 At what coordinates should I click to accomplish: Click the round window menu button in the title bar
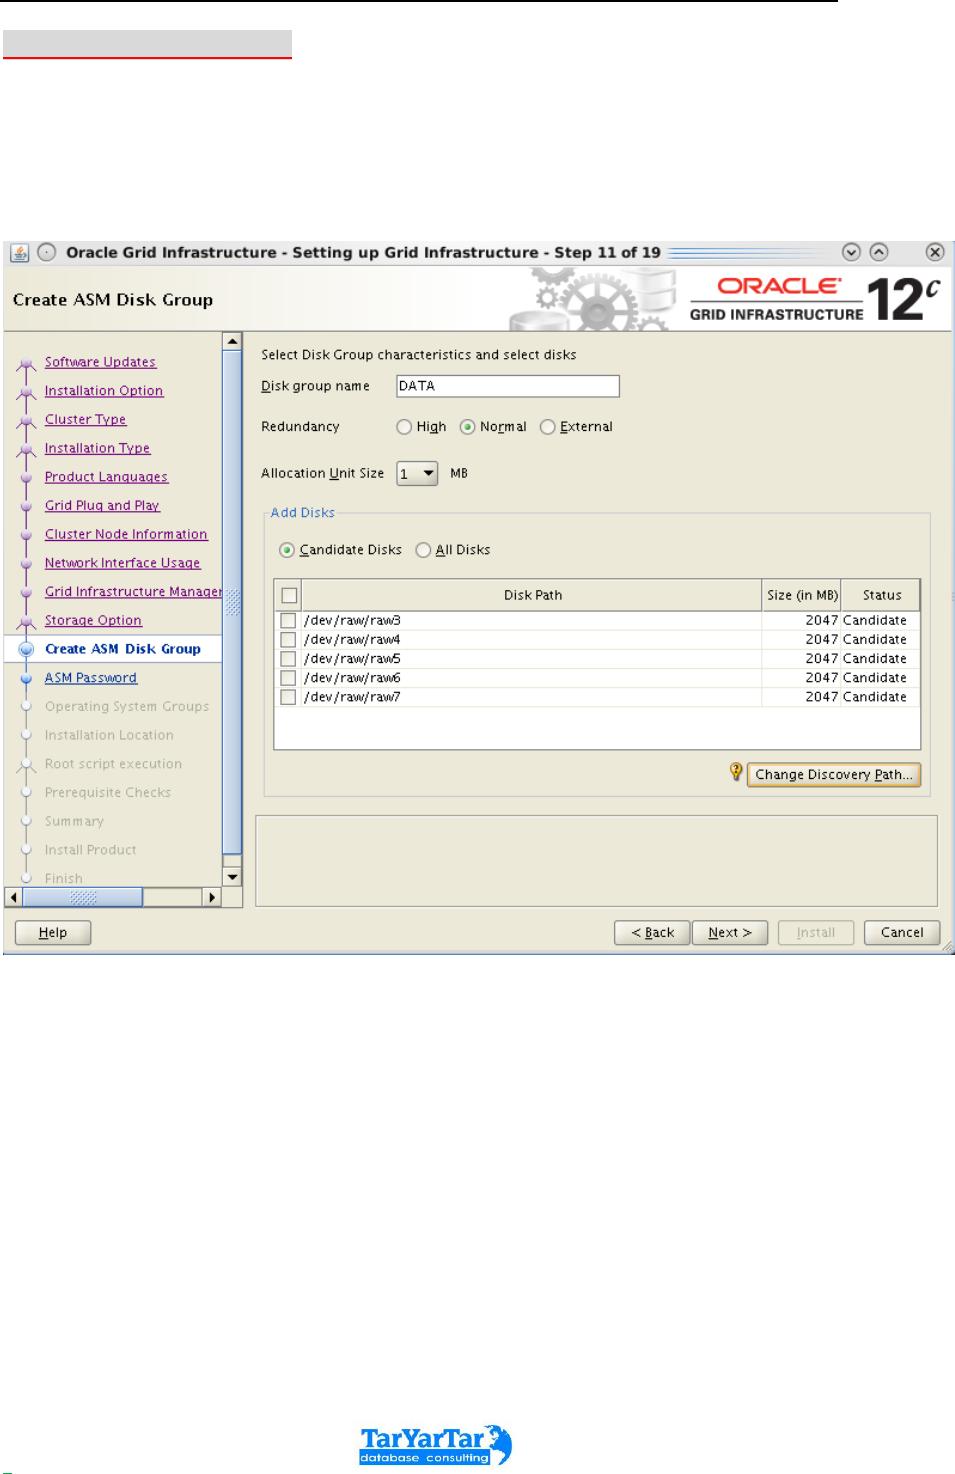click(46, 252)
